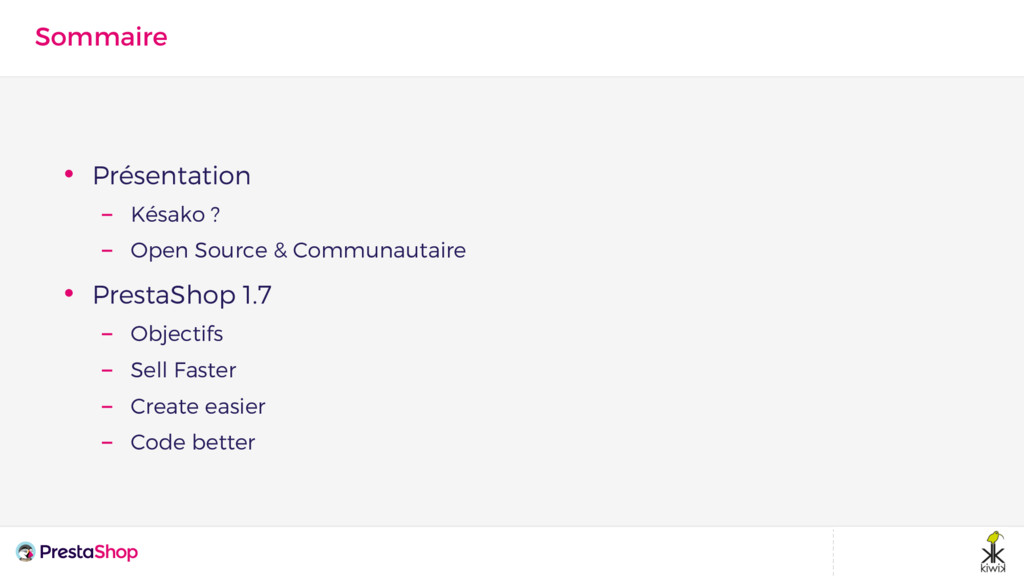Click the pink dash before Sell Faster
This screenshot has width=1024, height=576.
[x=107, y=370]
